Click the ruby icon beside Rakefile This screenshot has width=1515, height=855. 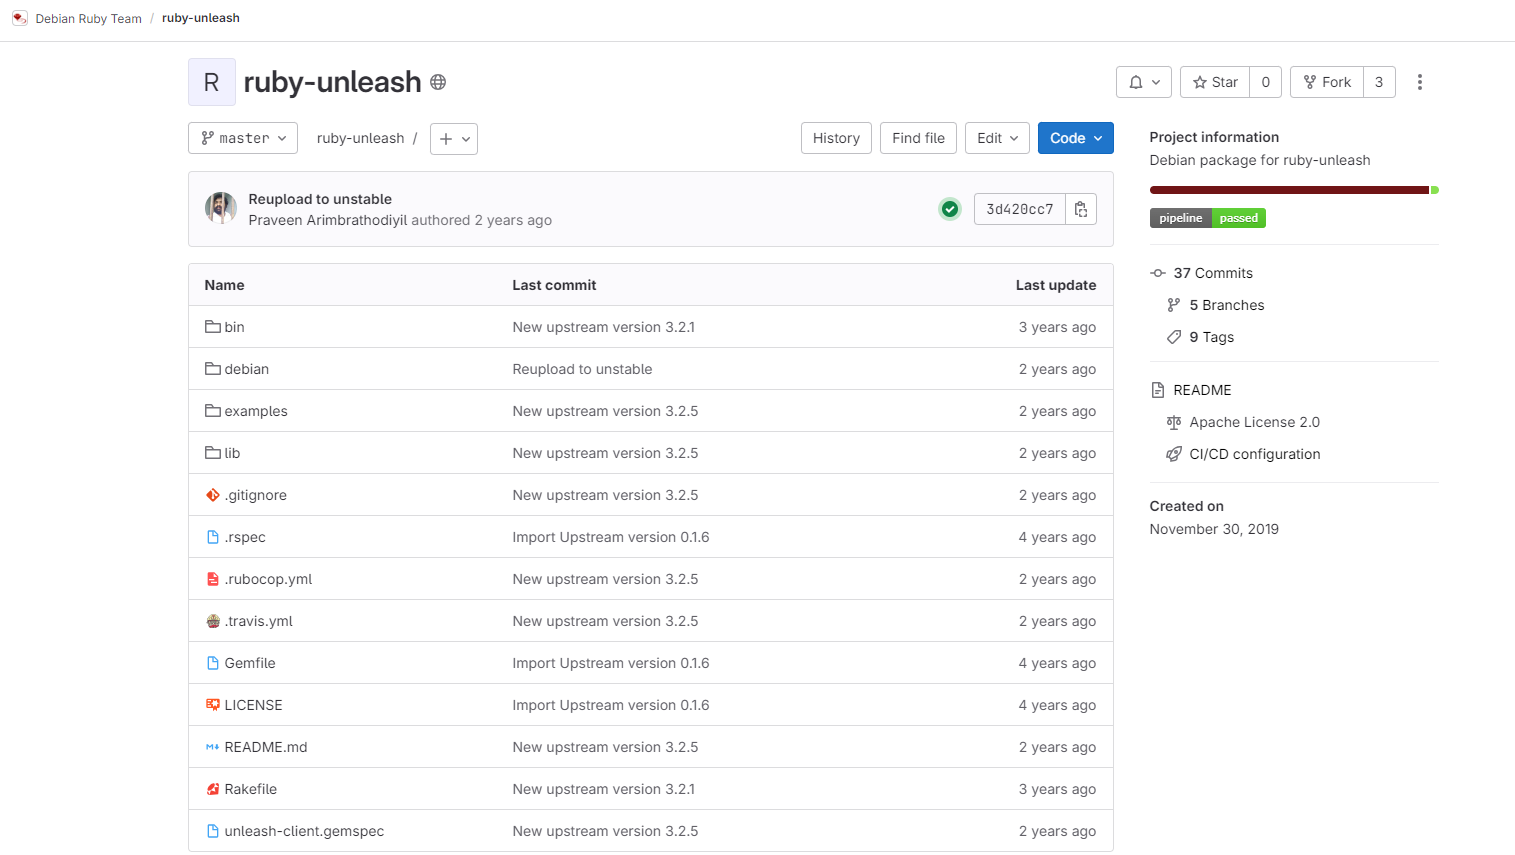pyautogui.click(x=213, y=789)
